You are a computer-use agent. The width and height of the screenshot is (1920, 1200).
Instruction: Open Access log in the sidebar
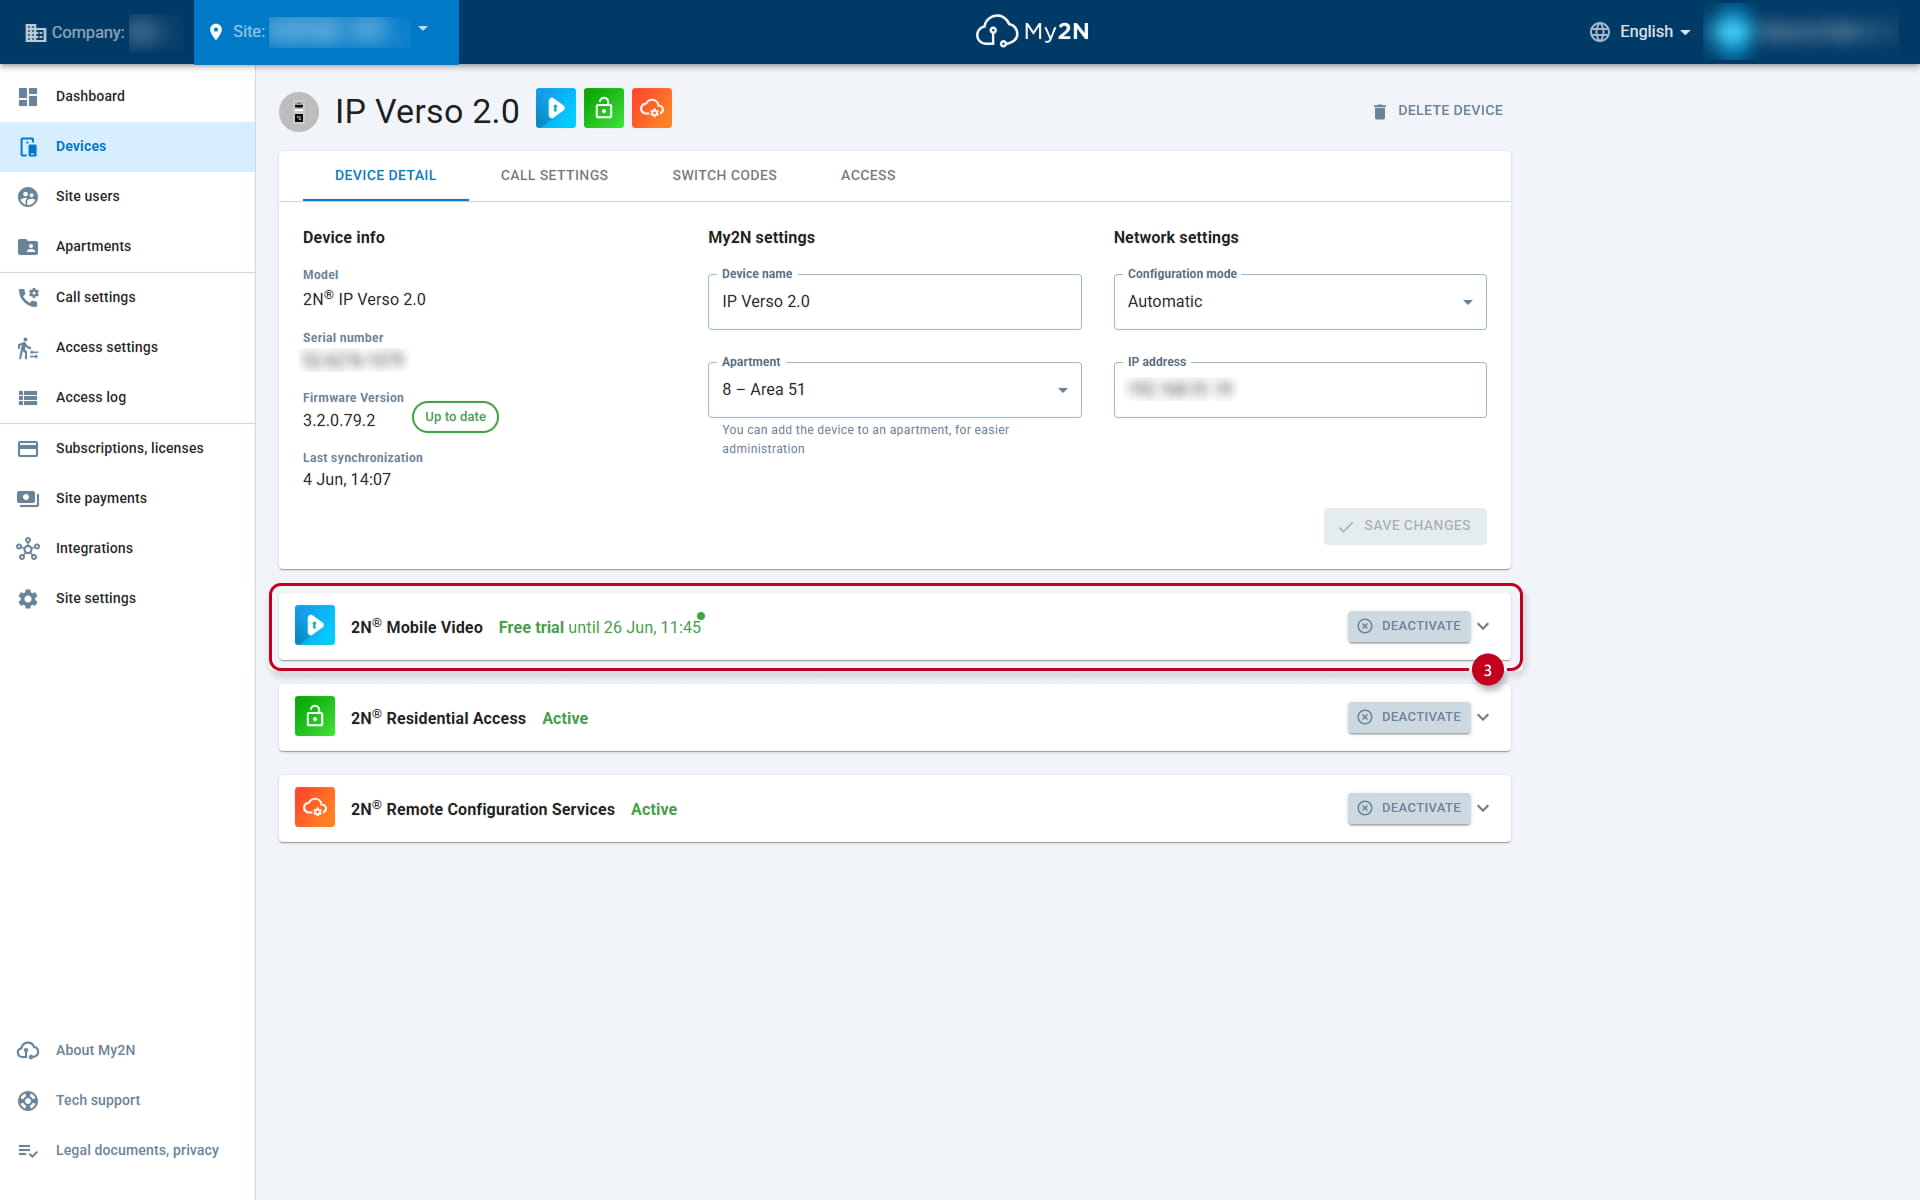click(x=127, y=397)
